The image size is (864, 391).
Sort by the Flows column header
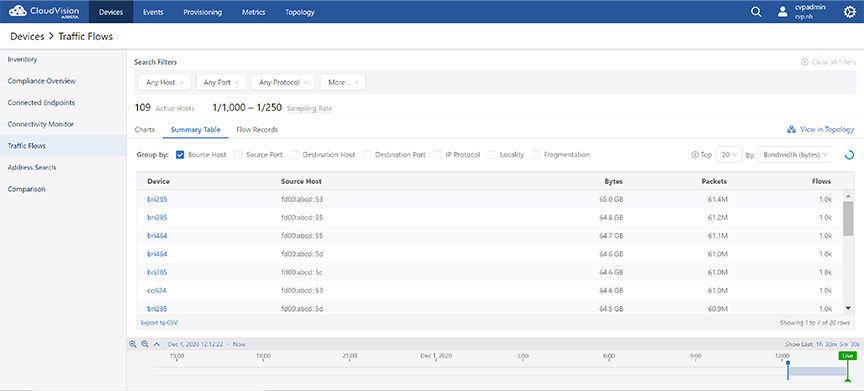pyautogui.click(x=822, y=181)
